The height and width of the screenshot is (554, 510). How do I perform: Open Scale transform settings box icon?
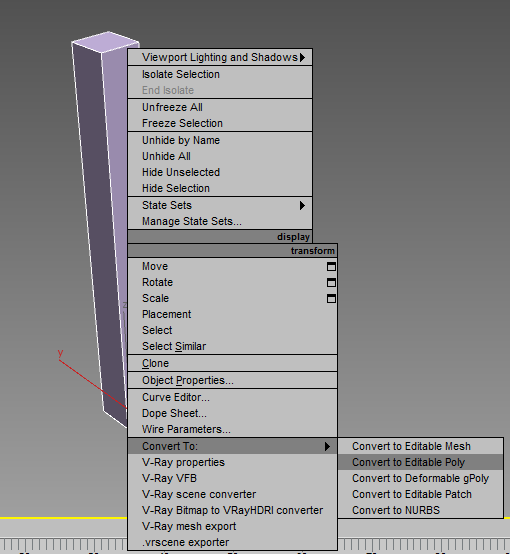(331, 299)
